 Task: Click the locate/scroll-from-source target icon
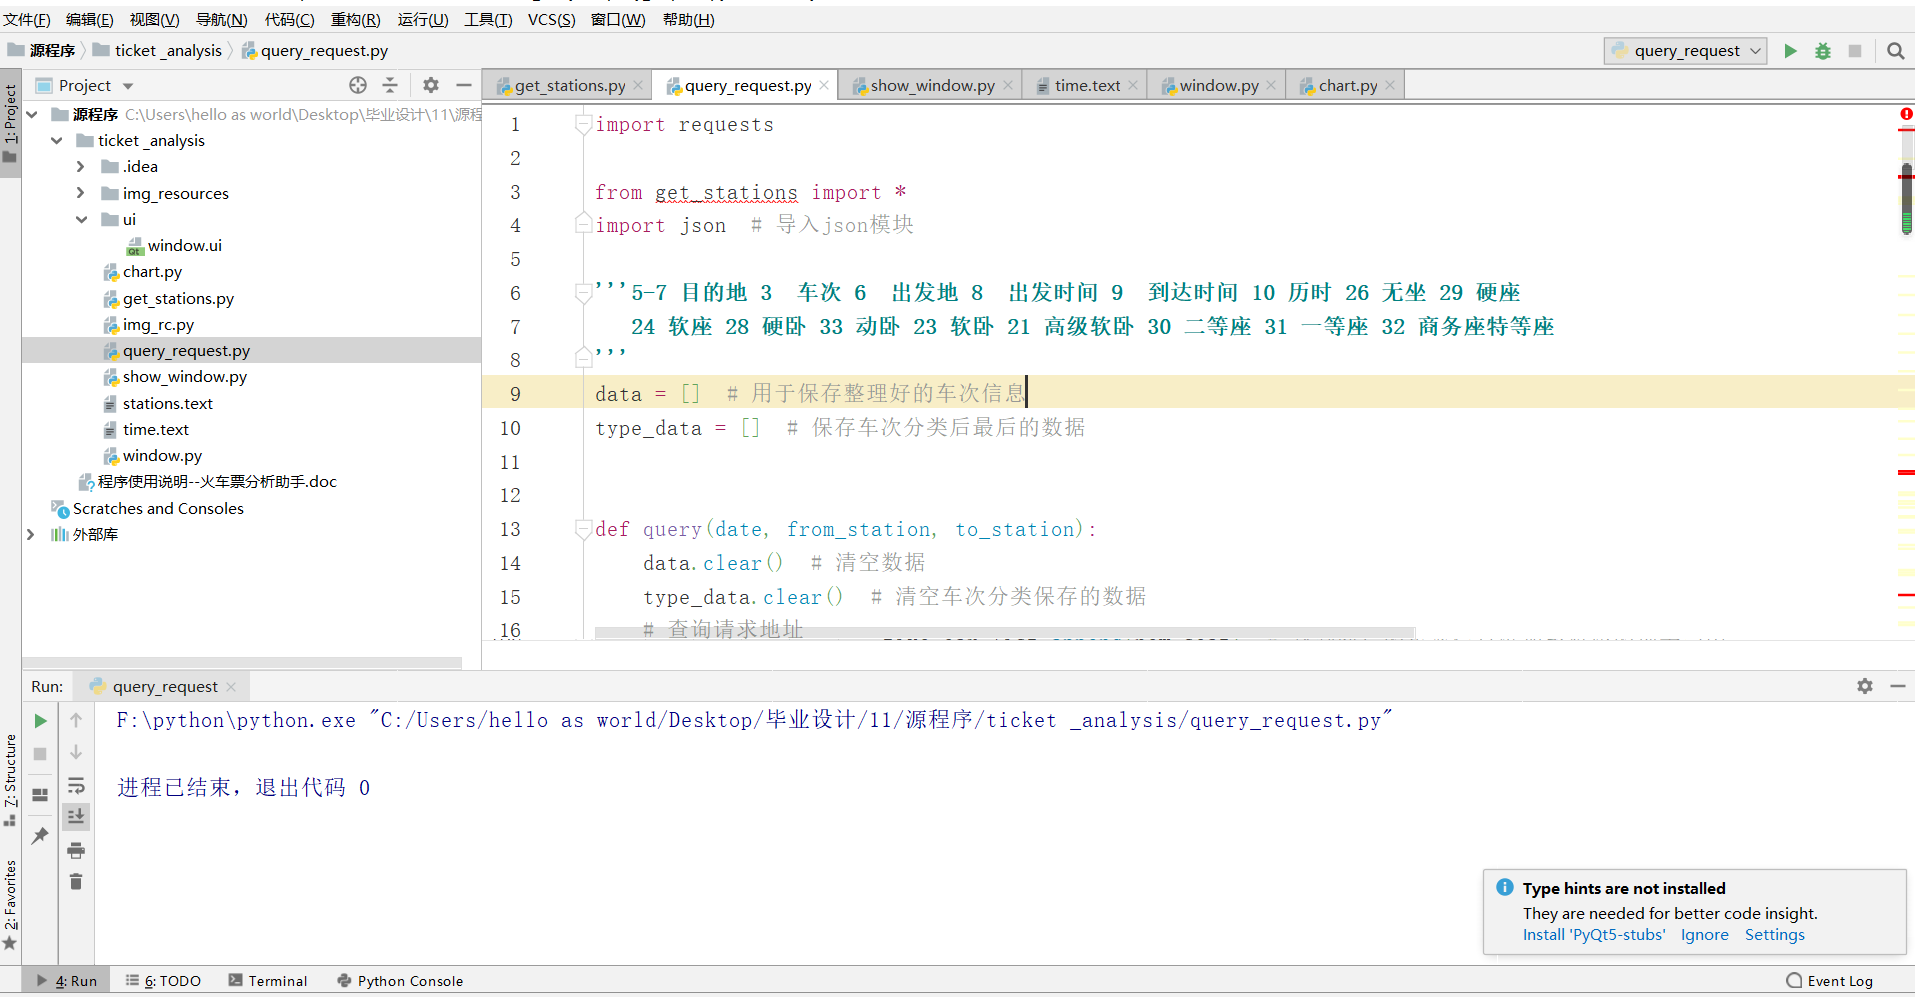point(358,85)
